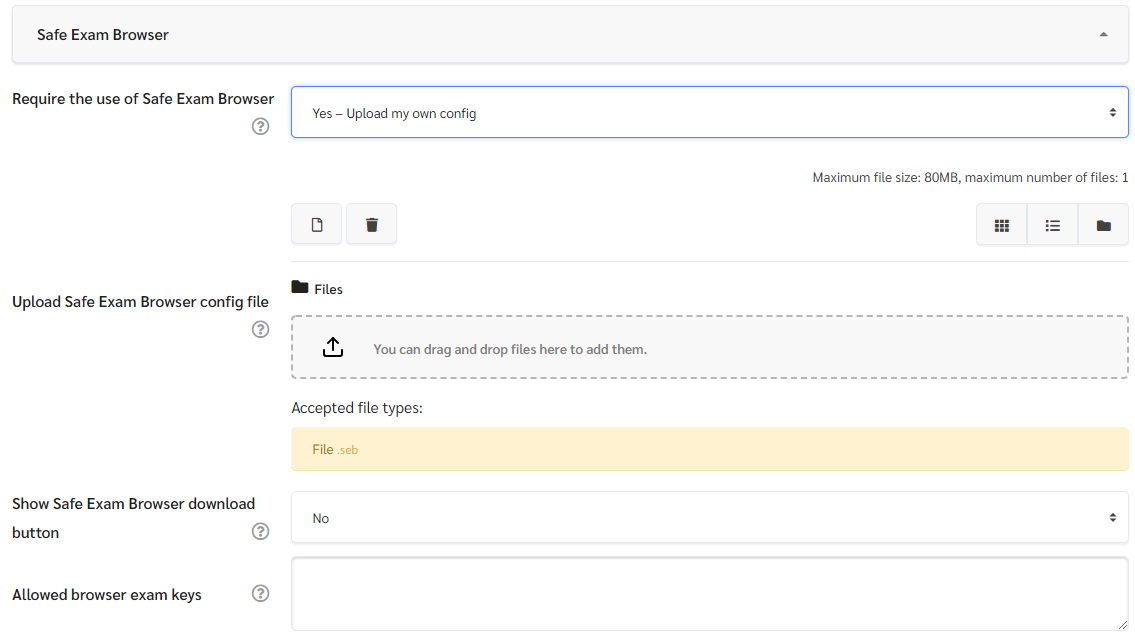Switch file view to folder tree
This screenshot has width=1135, height=635.
click(1103, 226)
